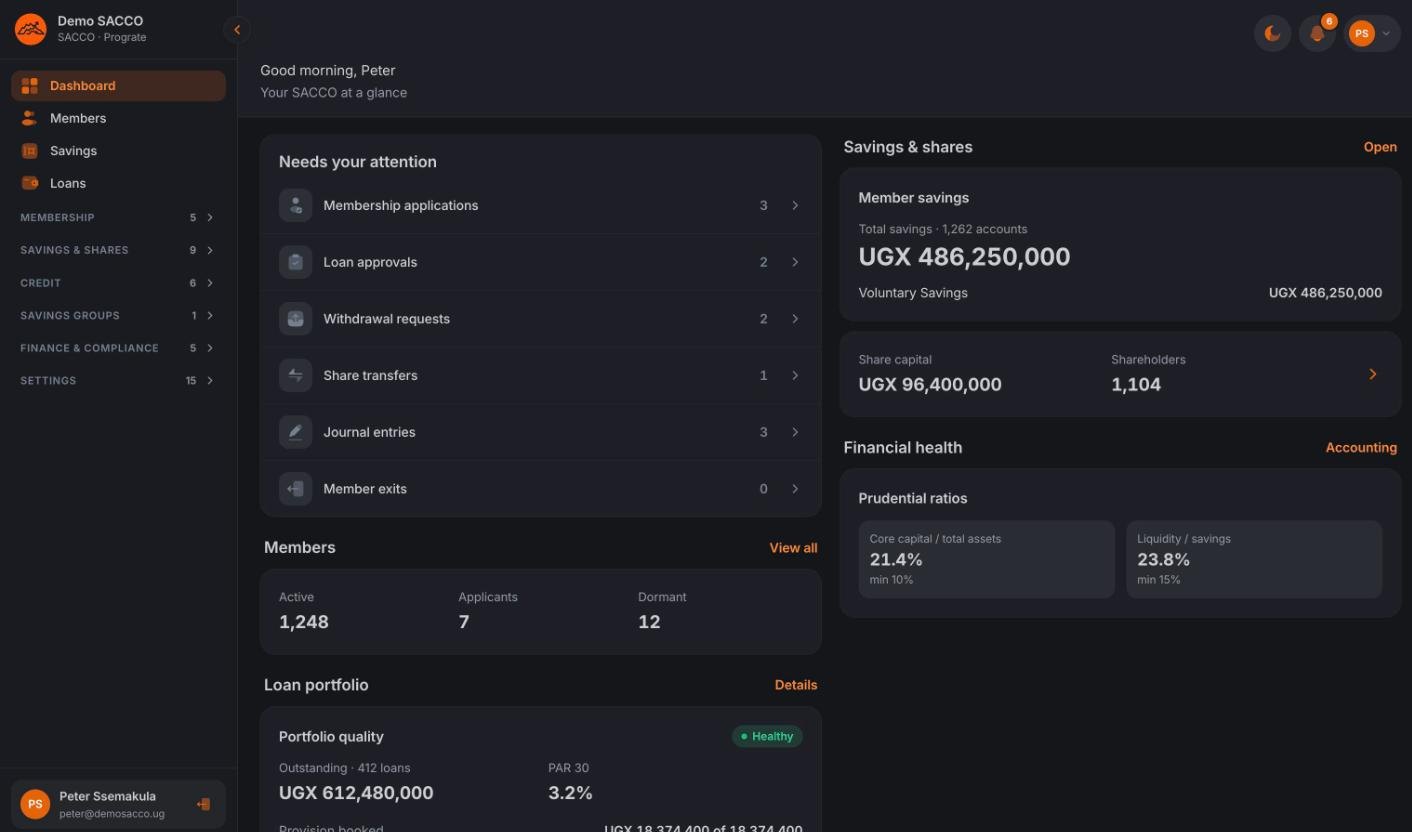Open Loans in the sidebar
The width and height of the screenshot is (1412, 832).
[x=118, y=183]
